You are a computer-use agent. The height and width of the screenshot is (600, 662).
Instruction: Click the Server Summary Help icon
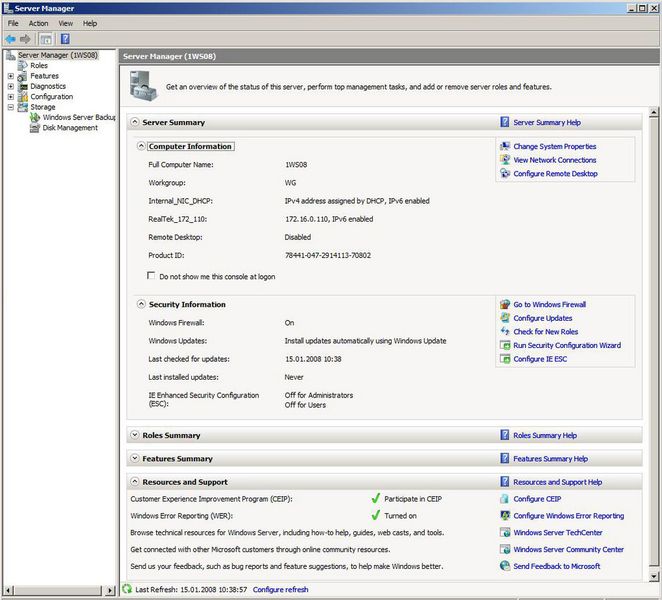(505, 122)
